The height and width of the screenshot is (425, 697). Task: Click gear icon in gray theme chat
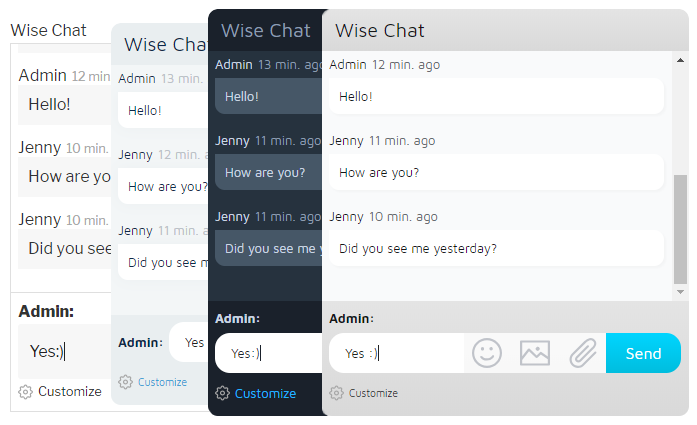pyautogui.click(x=337, y=393)
